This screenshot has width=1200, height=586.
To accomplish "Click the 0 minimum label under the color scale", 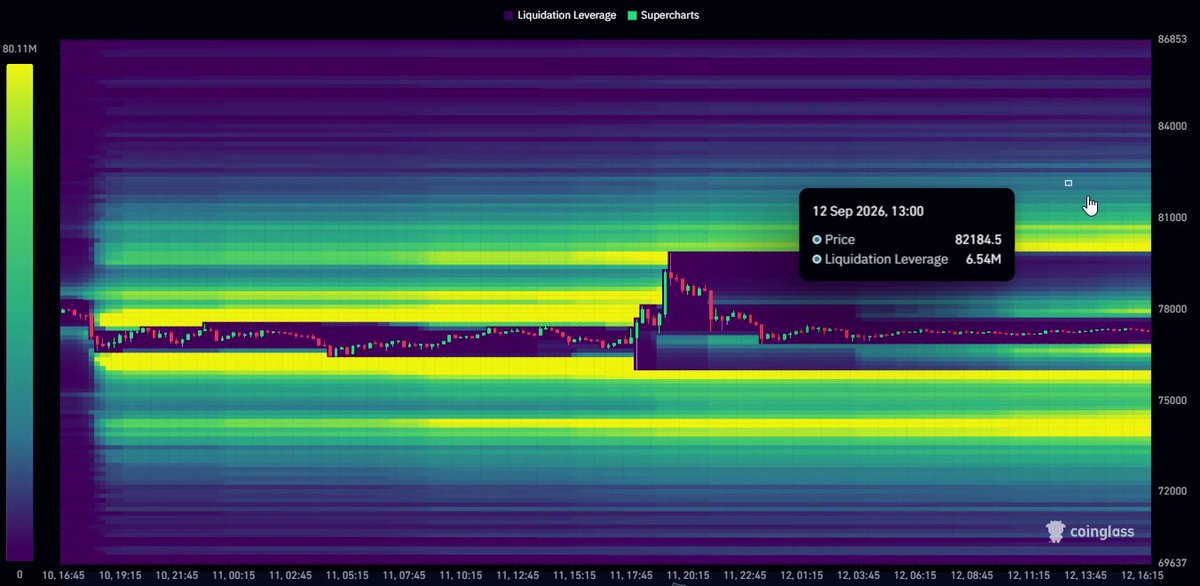I will click(20, 575).
